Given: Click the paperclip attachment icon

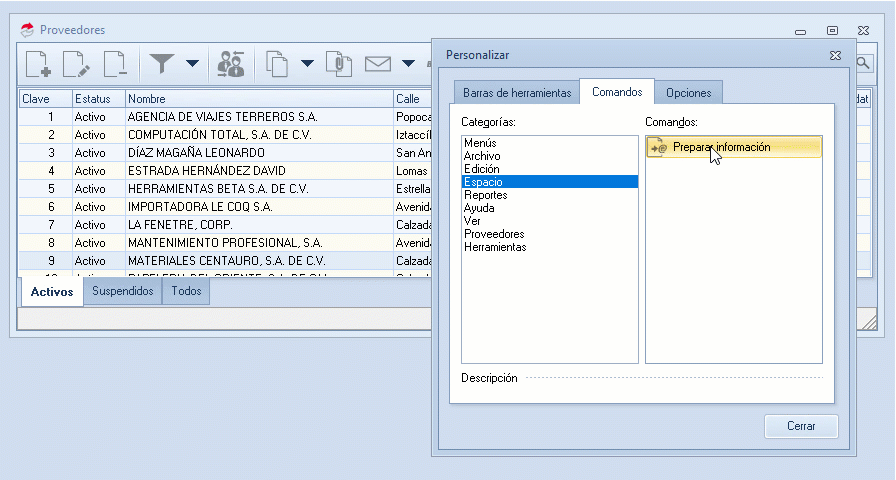Looking at the screenshot, I should point(340,65).
